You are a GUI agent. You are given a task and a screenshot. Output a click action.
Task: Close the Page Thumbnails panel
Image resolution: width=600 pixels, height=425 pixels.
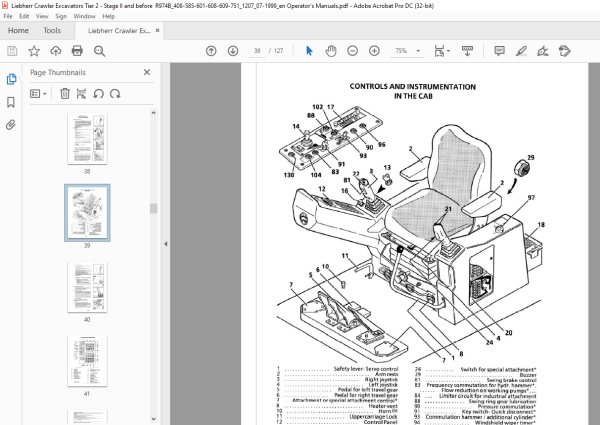click(x=147, y=72)
